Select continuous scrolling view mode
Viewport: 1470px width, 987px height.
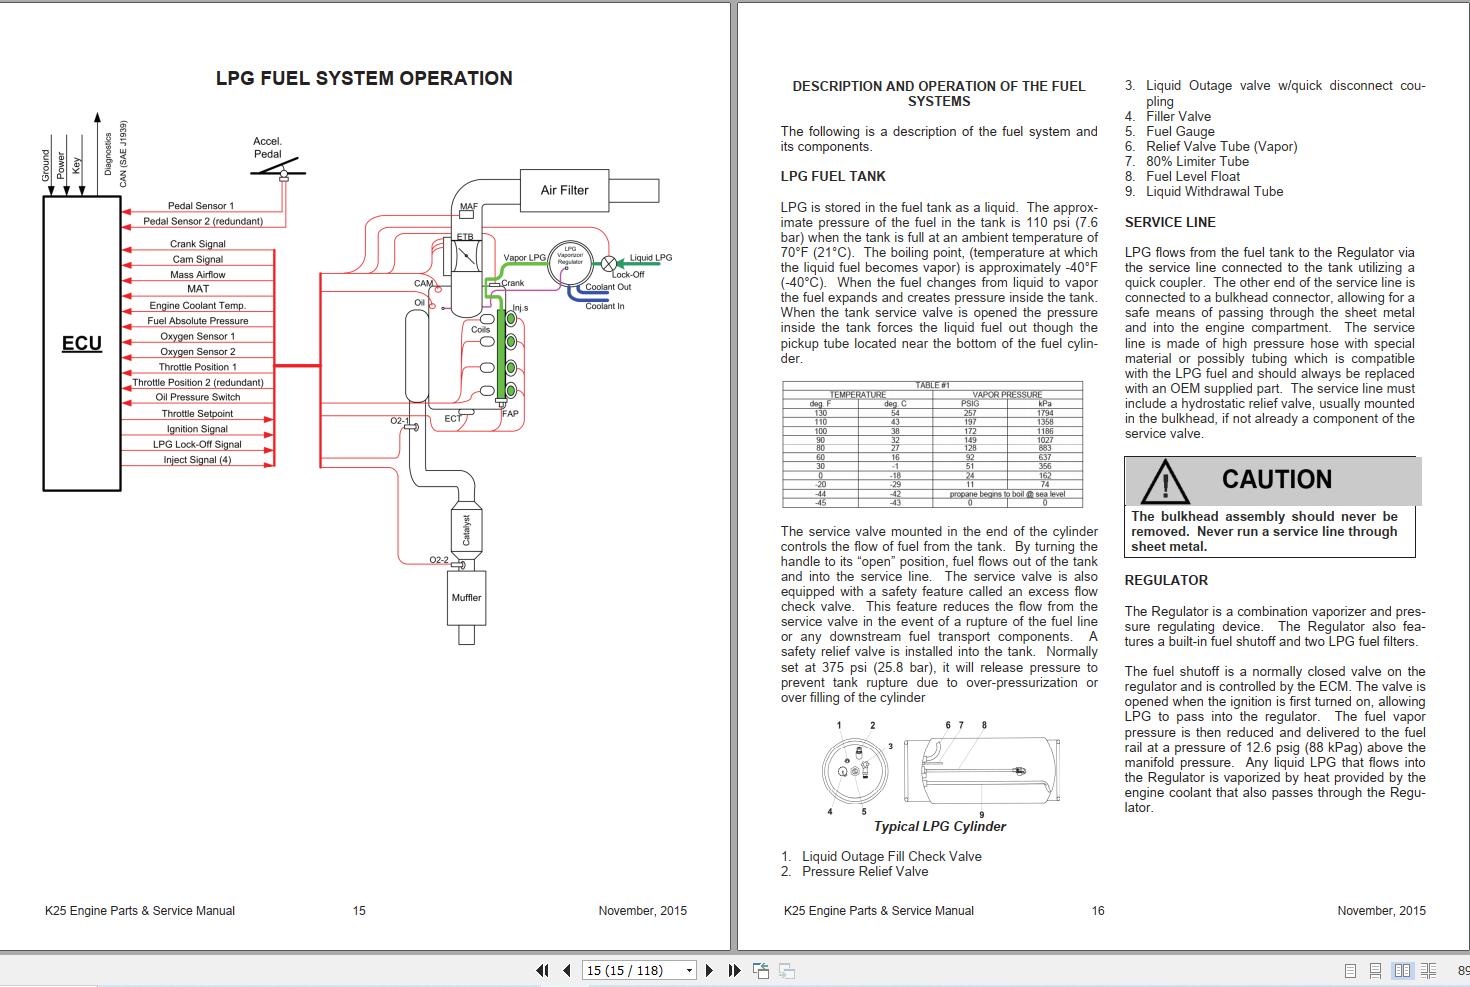tap(1375, 969)
